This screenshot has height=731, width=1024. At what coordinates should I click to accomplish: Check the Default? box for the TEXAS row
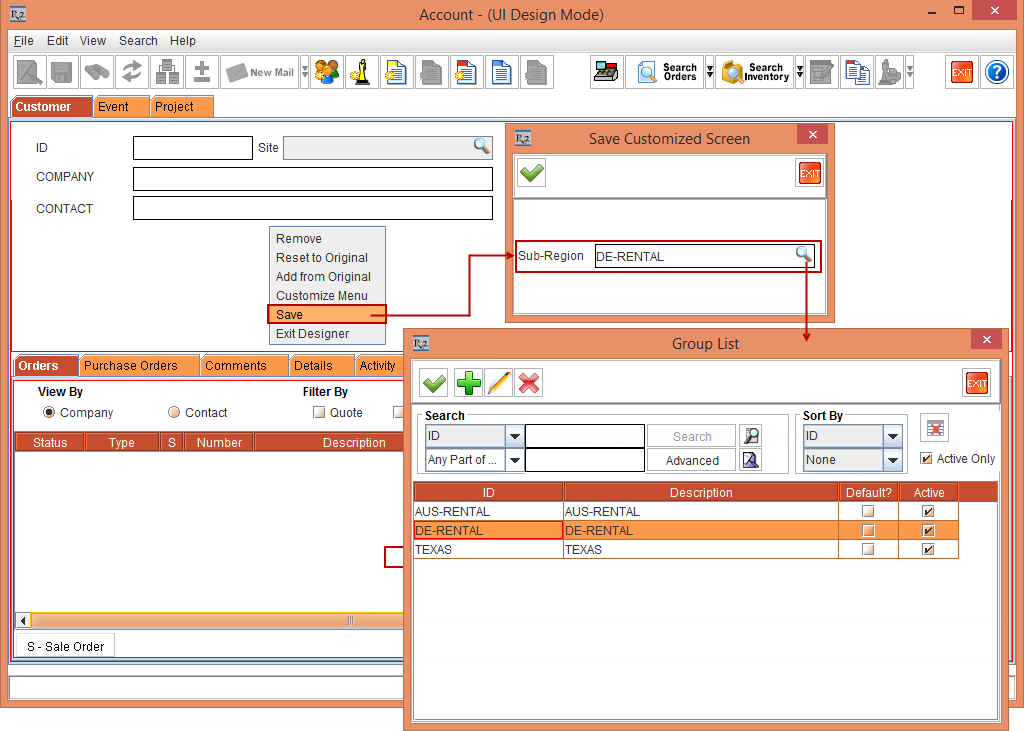click(868, 550)
